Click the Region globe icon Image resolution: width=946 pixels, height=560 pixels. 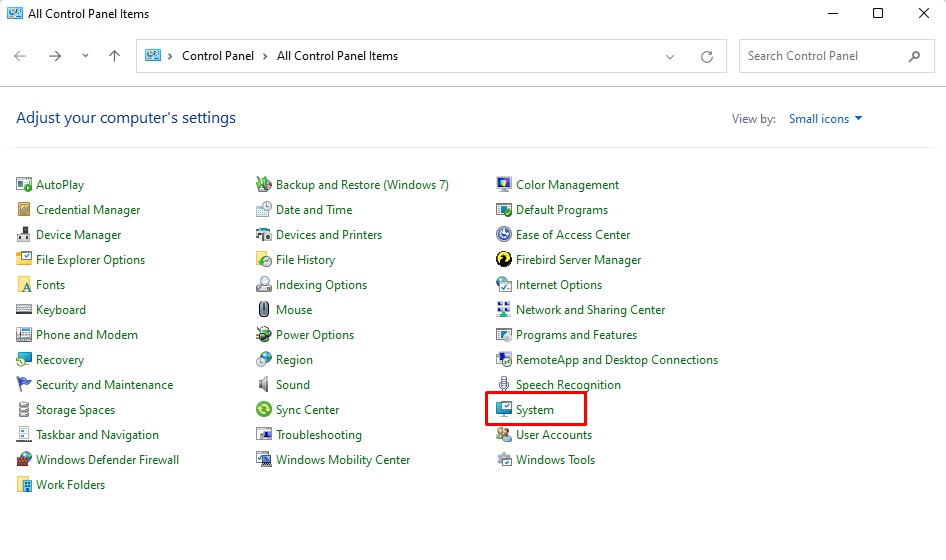[264, 360]
